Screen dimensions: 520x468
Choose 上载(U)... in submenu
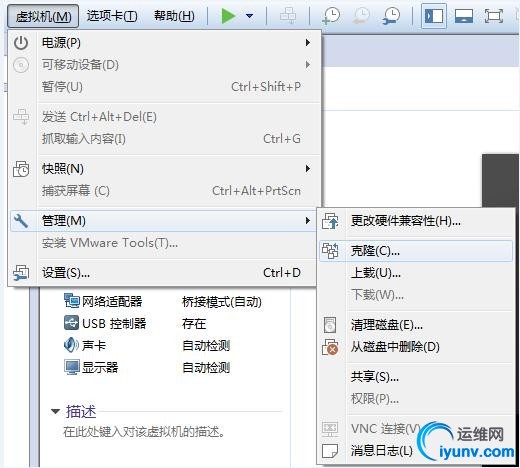click(x=416, y=273)
